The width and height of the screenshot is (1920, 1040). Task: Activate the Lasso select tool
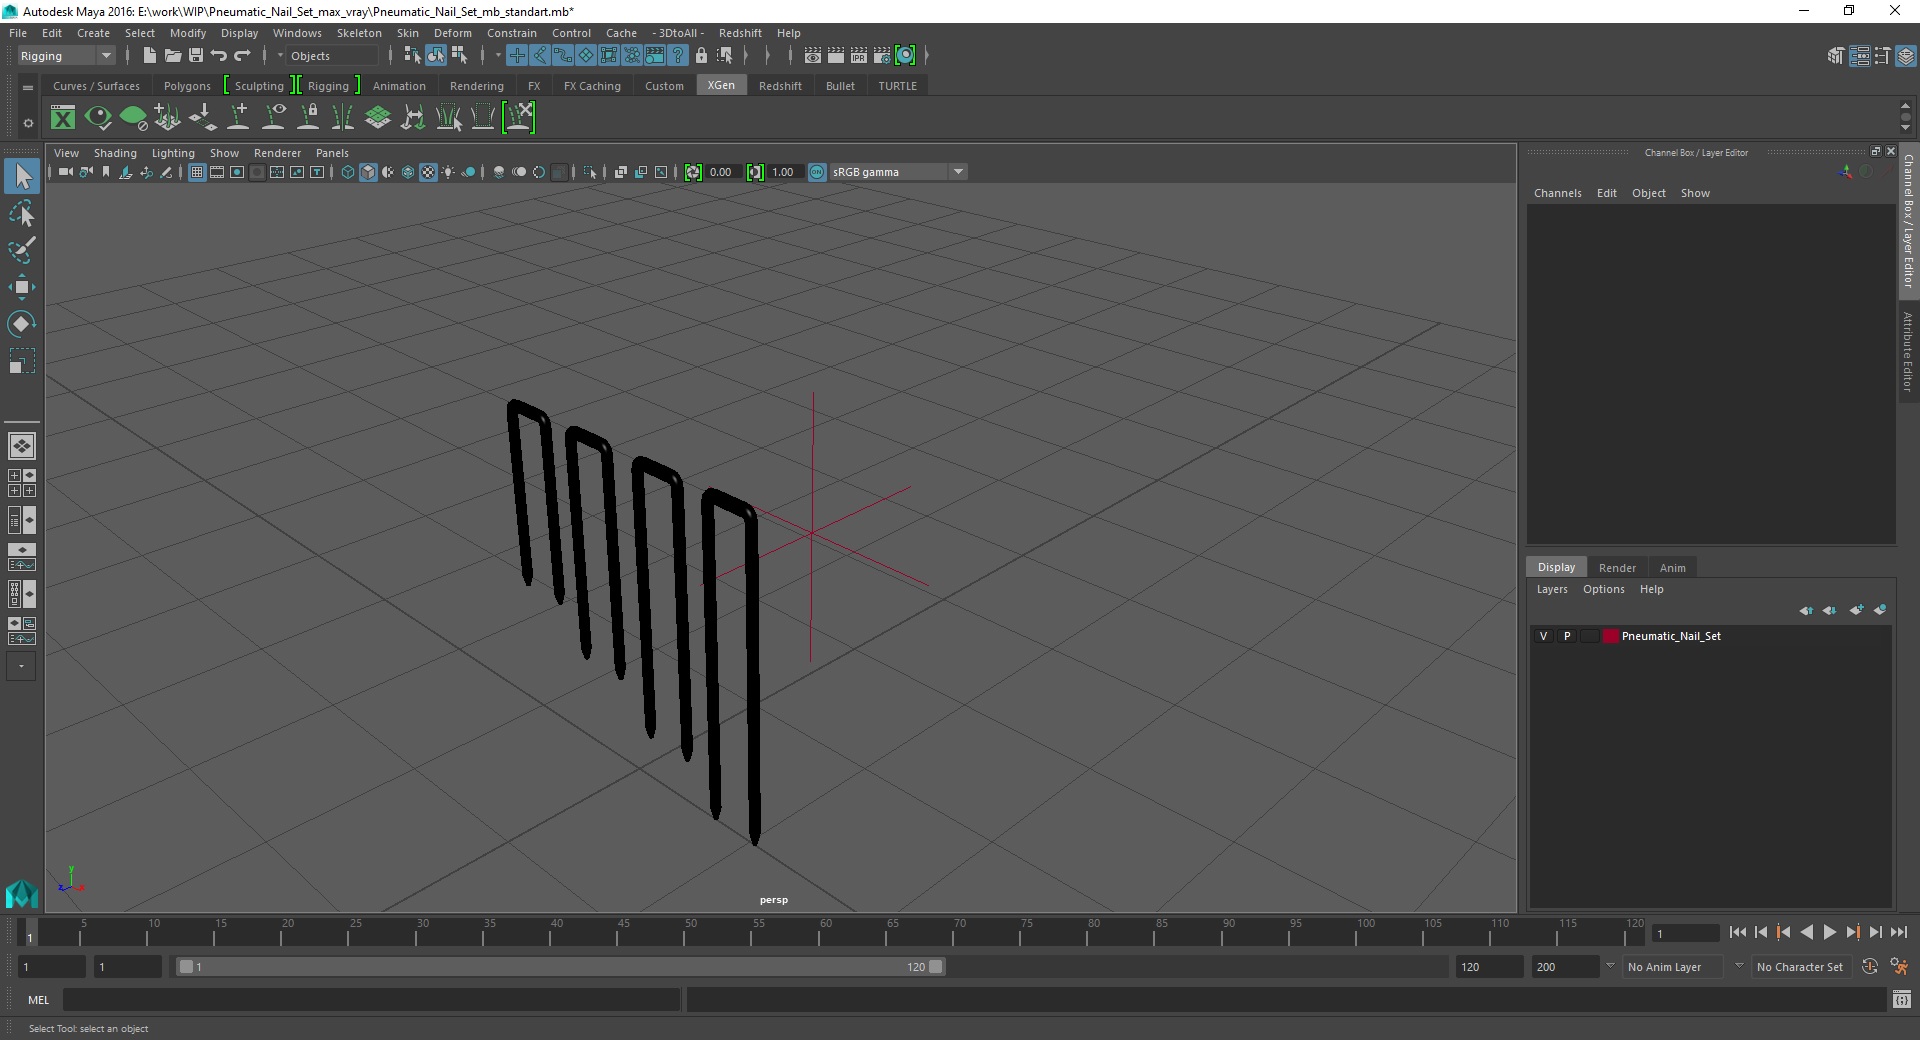tap(22, 214)
